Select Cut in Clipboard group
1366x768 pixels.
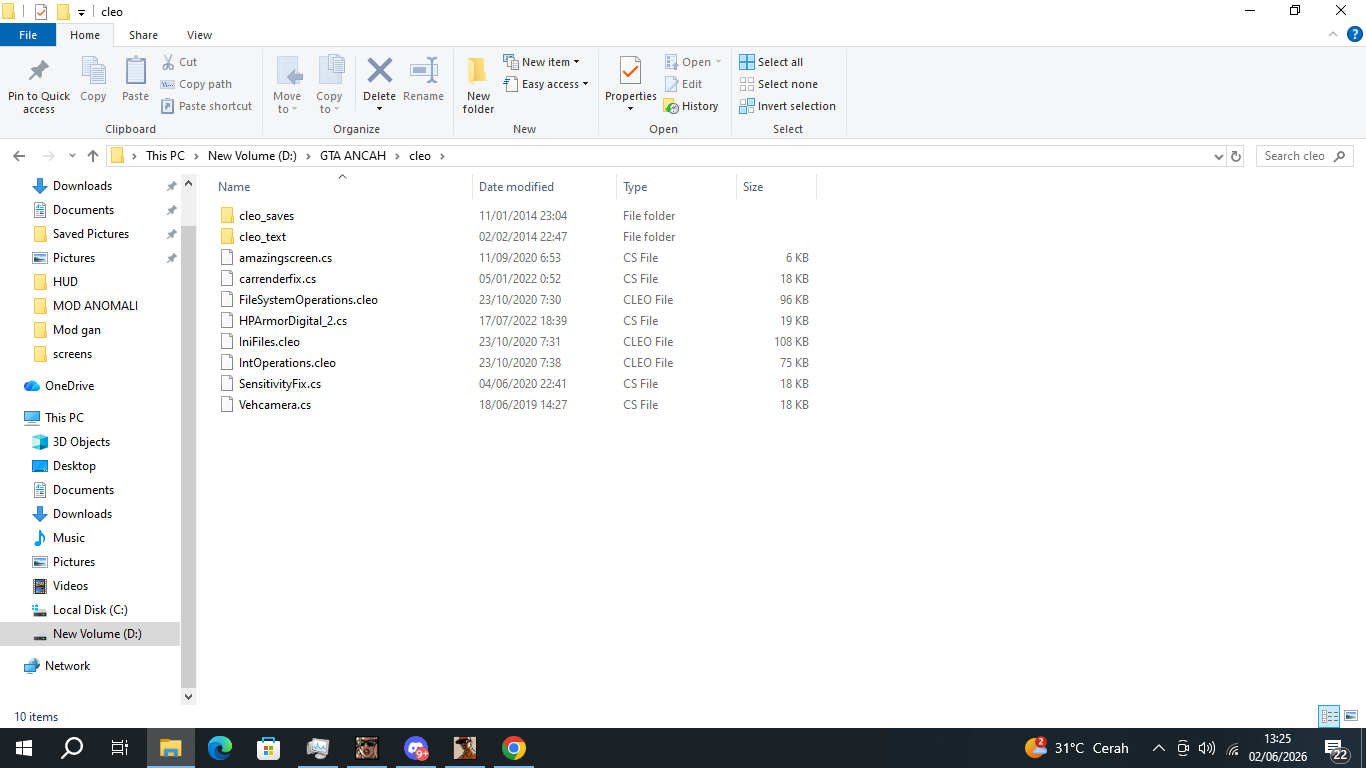tap(179, 62)
